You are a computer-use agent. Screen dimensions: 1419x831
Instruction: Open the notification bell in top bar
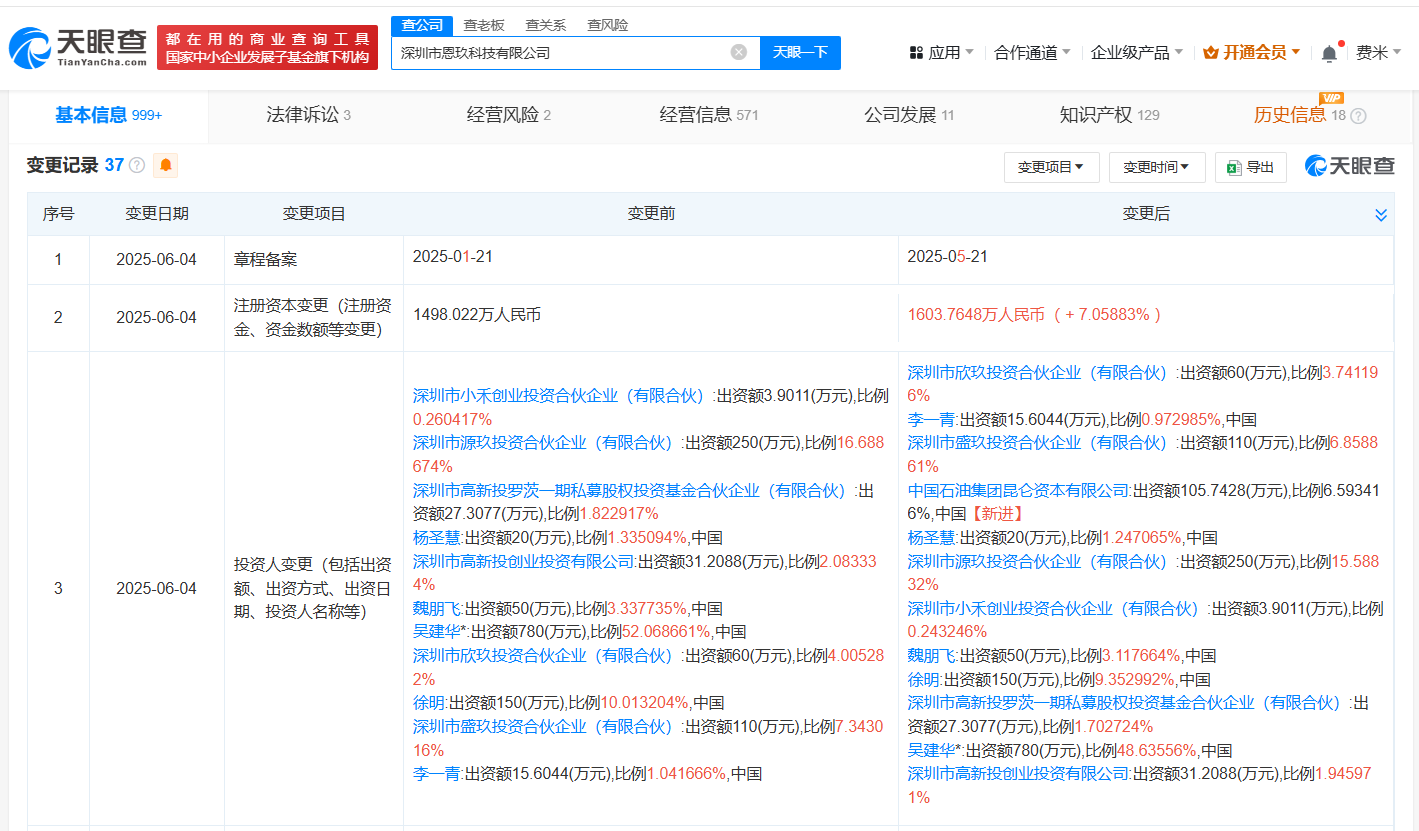[x=1329, y=53]
